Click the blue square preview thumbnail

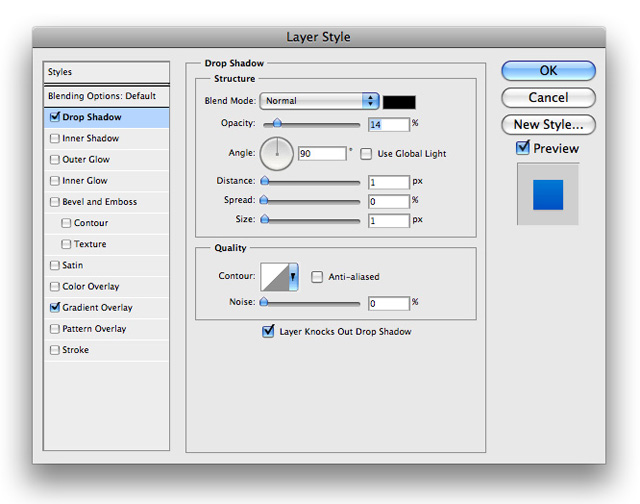(548, 195)
